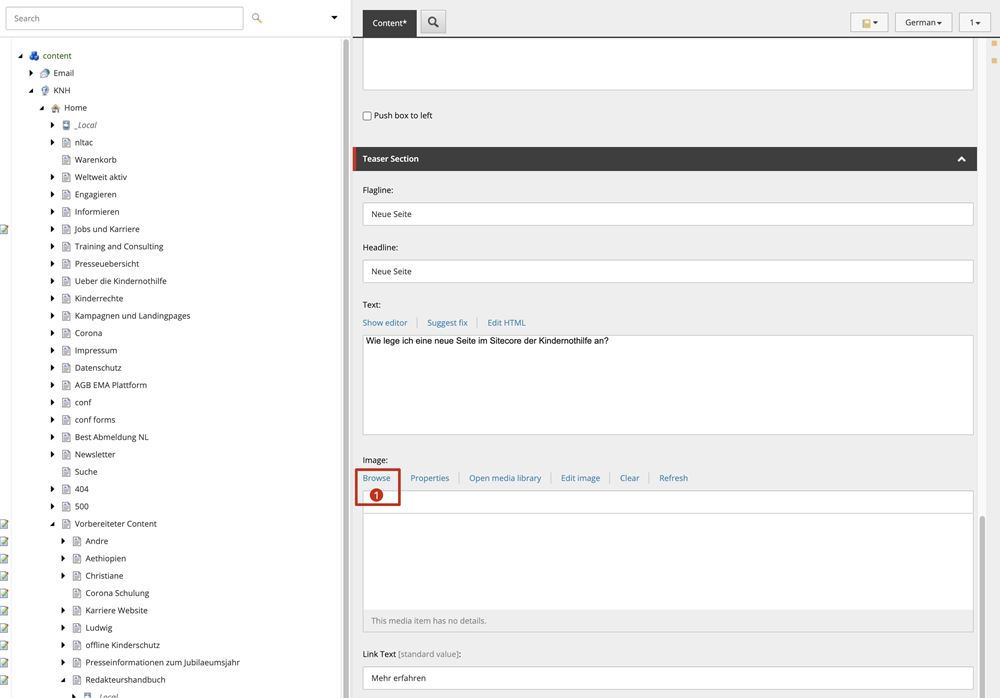The width and height of the screenshot is (1000, 698).
Task: Click the content root database icon
Action: 34,56
